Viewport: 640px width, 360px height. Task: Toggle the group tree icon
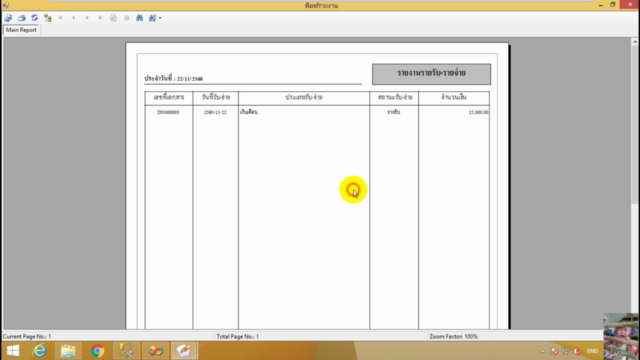(x=48, y=18)
